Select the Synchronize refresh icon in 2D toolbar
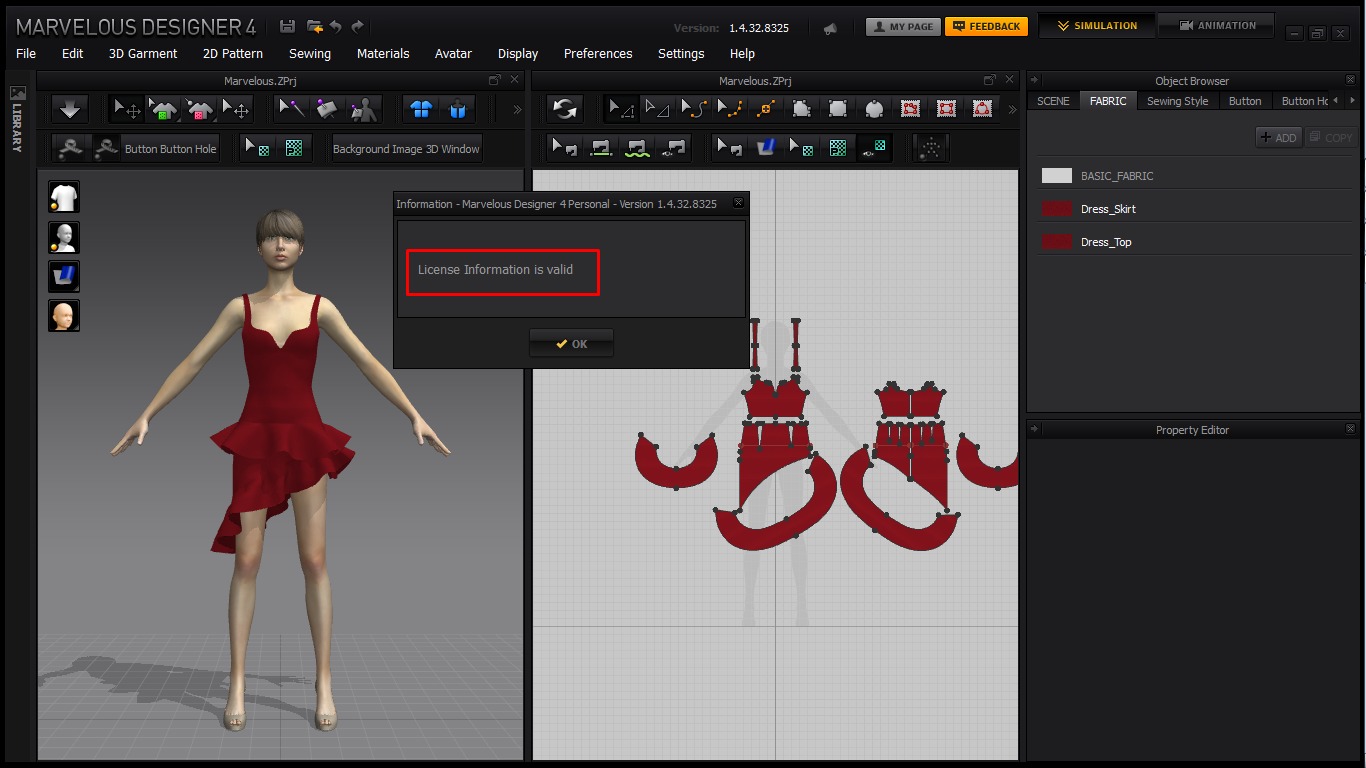1366x768 pixels. tap(565, 109)
